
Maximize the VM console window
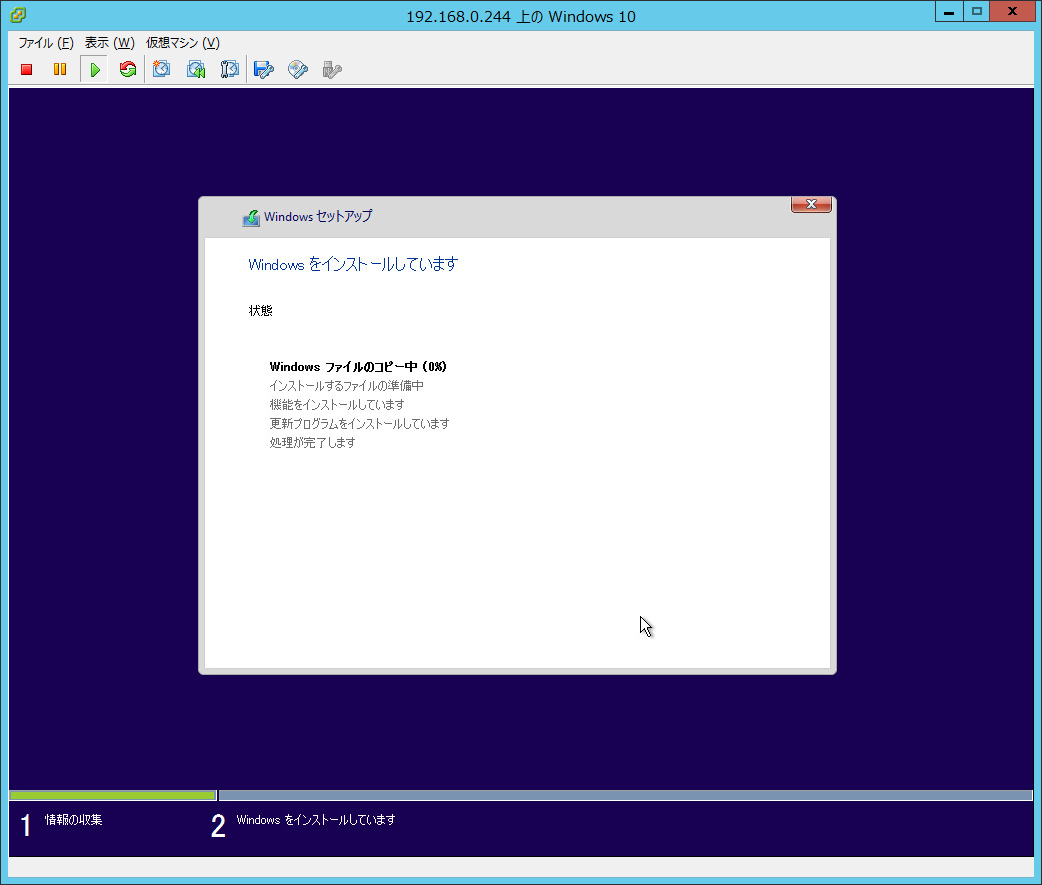click(x=976, y=11)
